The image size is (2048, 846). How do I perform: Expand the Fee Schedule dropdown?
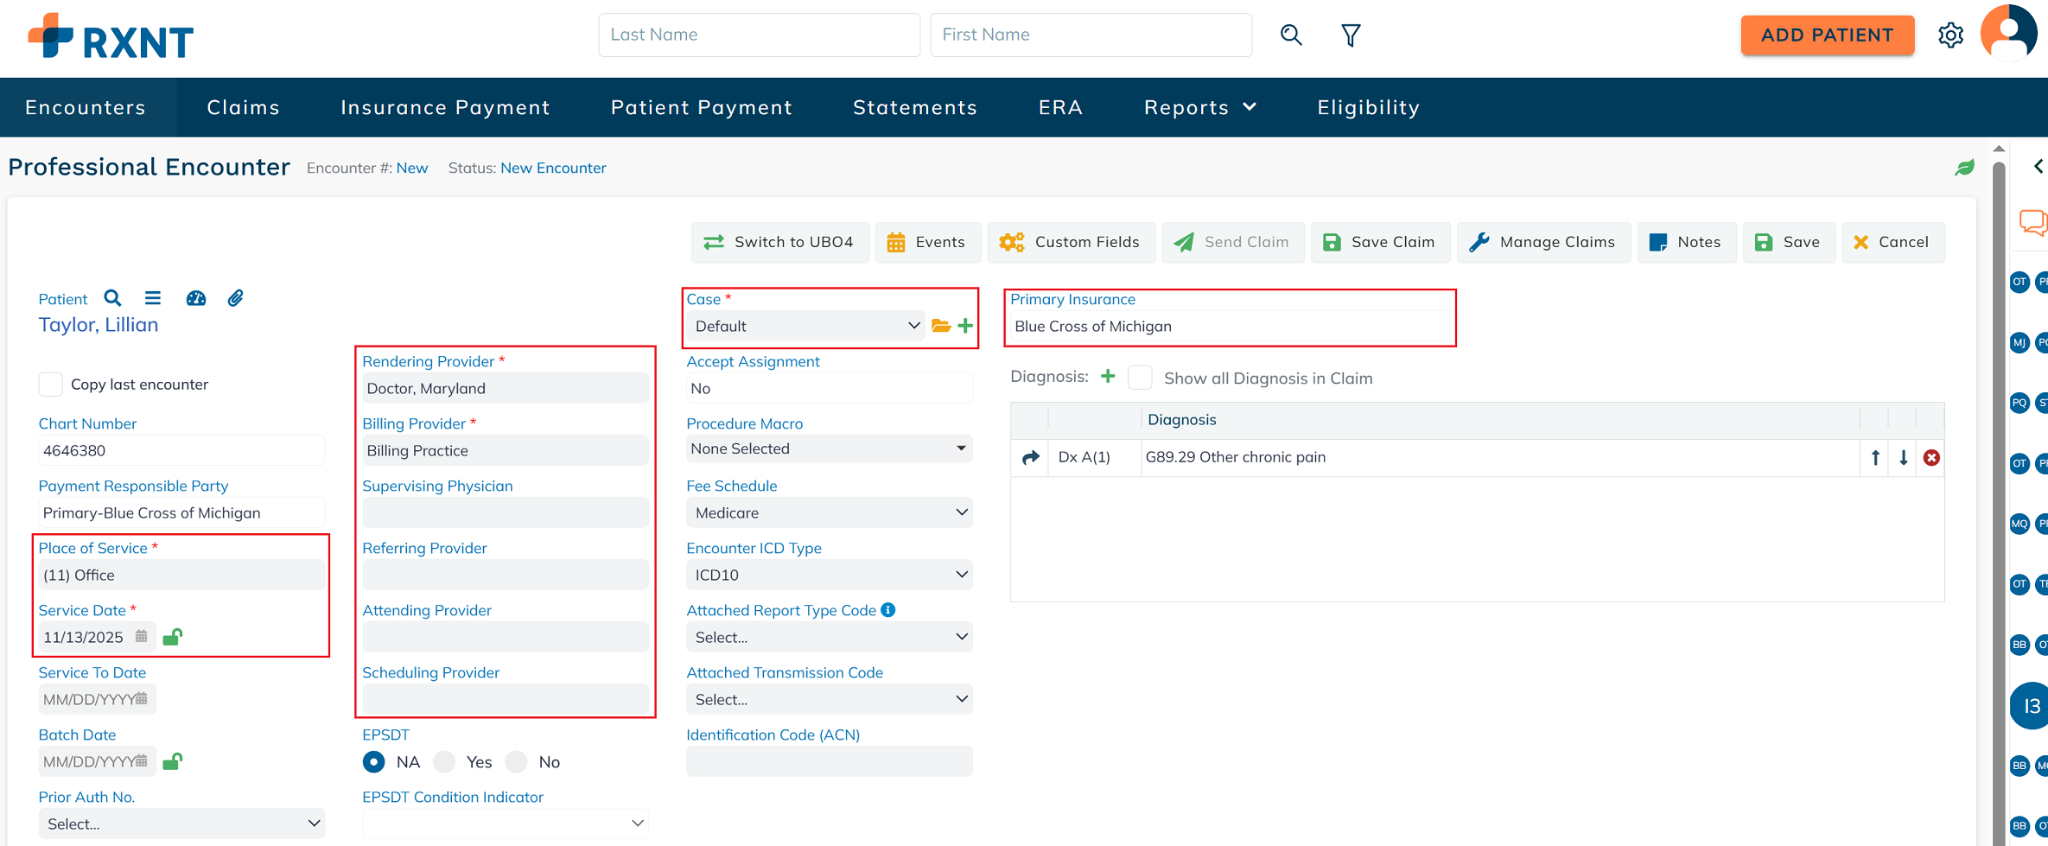(828, 513)
